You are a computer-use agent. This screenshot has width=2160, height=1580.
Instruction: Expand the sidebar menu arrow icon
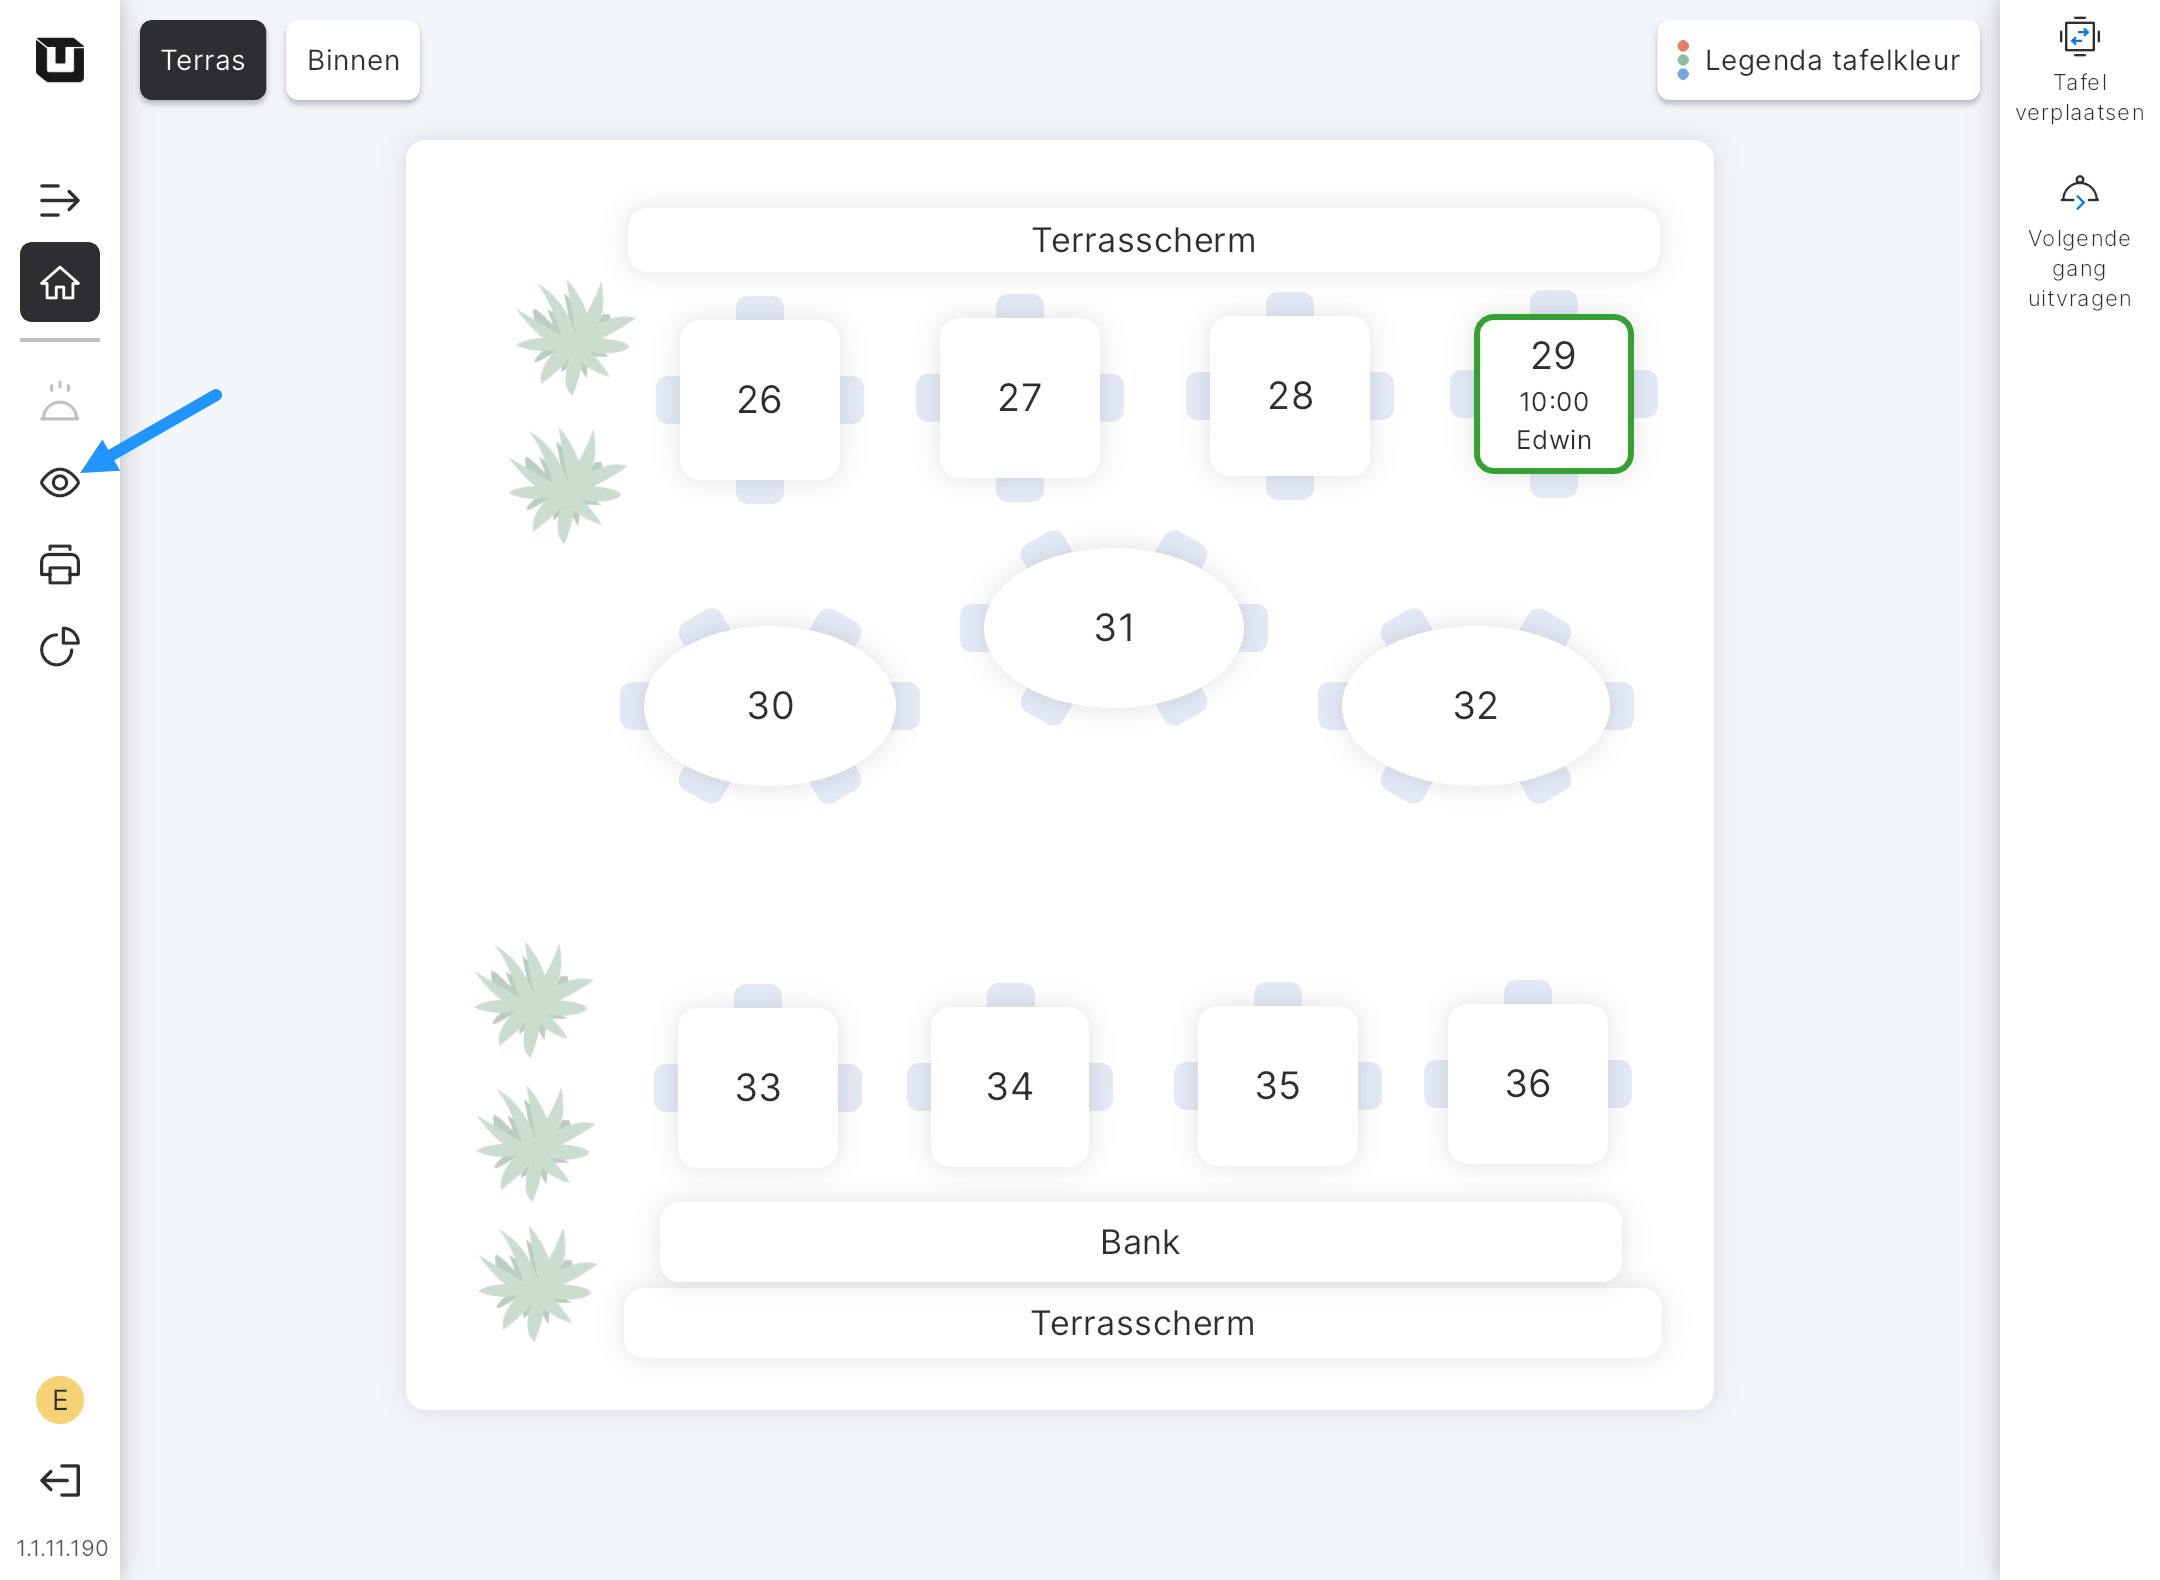pos(59,200)
